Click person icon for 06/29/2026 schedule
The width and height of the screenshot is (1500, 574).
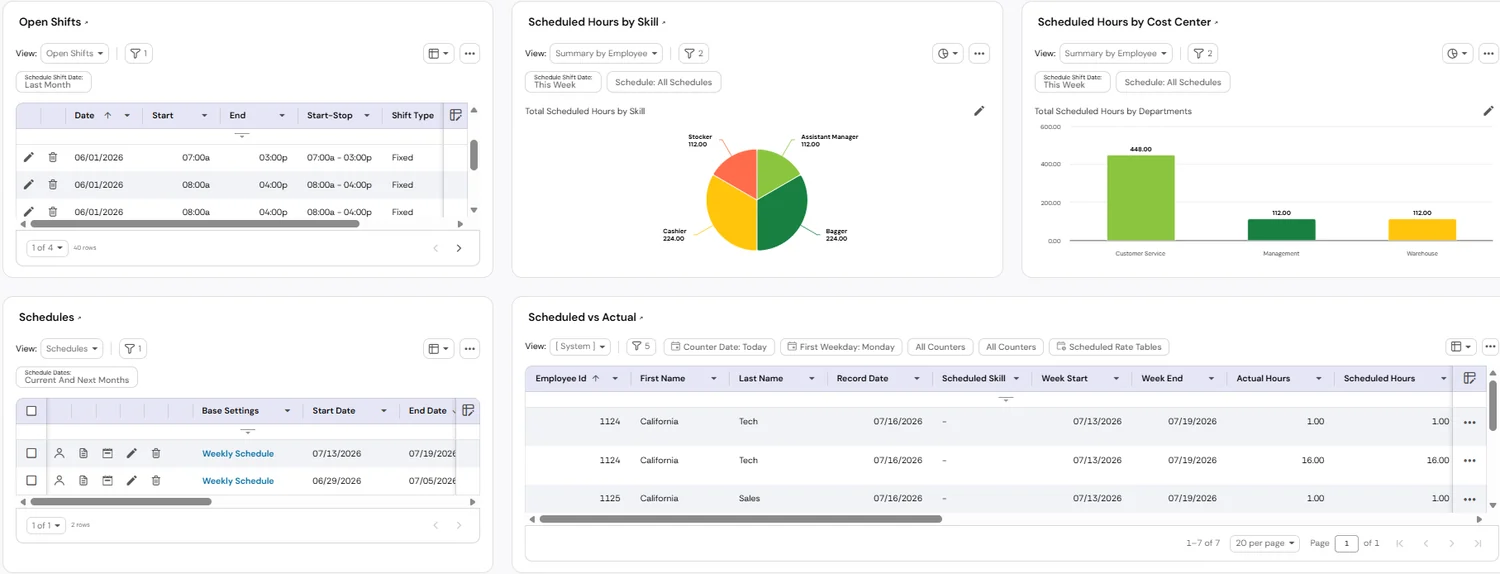tap(59, 481)
